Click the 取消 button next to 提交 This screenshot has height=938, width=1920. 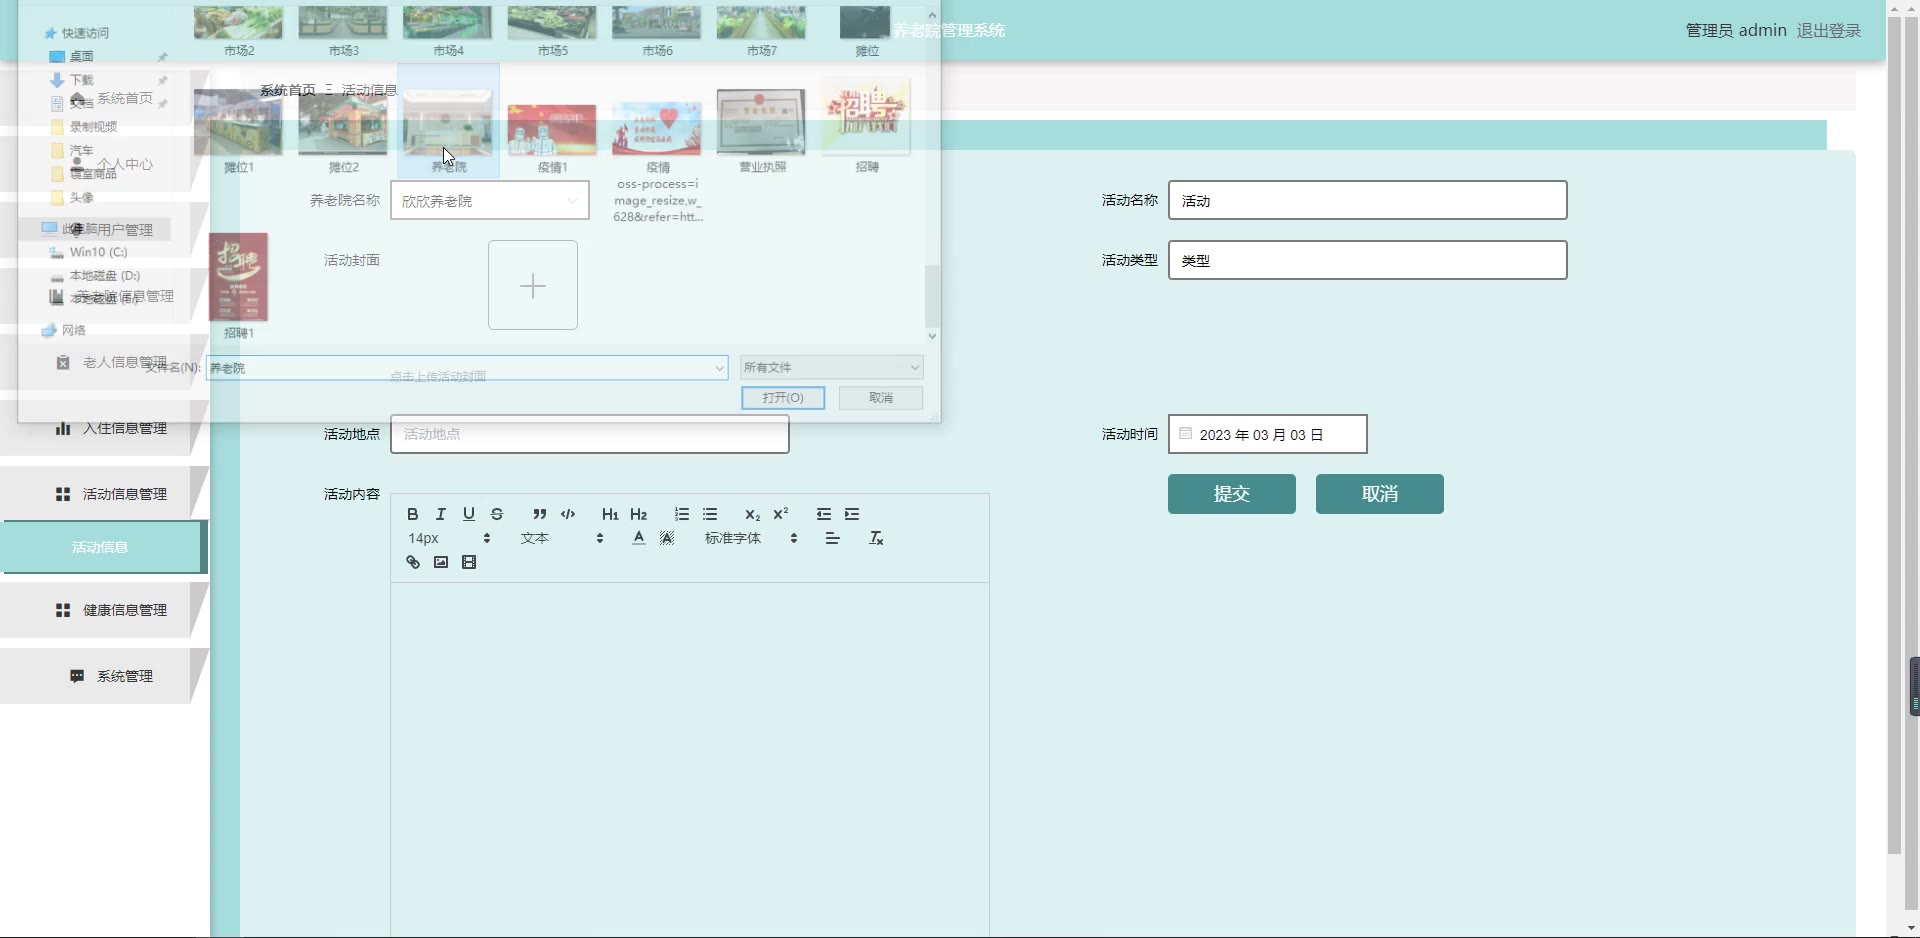point(1380,494)
